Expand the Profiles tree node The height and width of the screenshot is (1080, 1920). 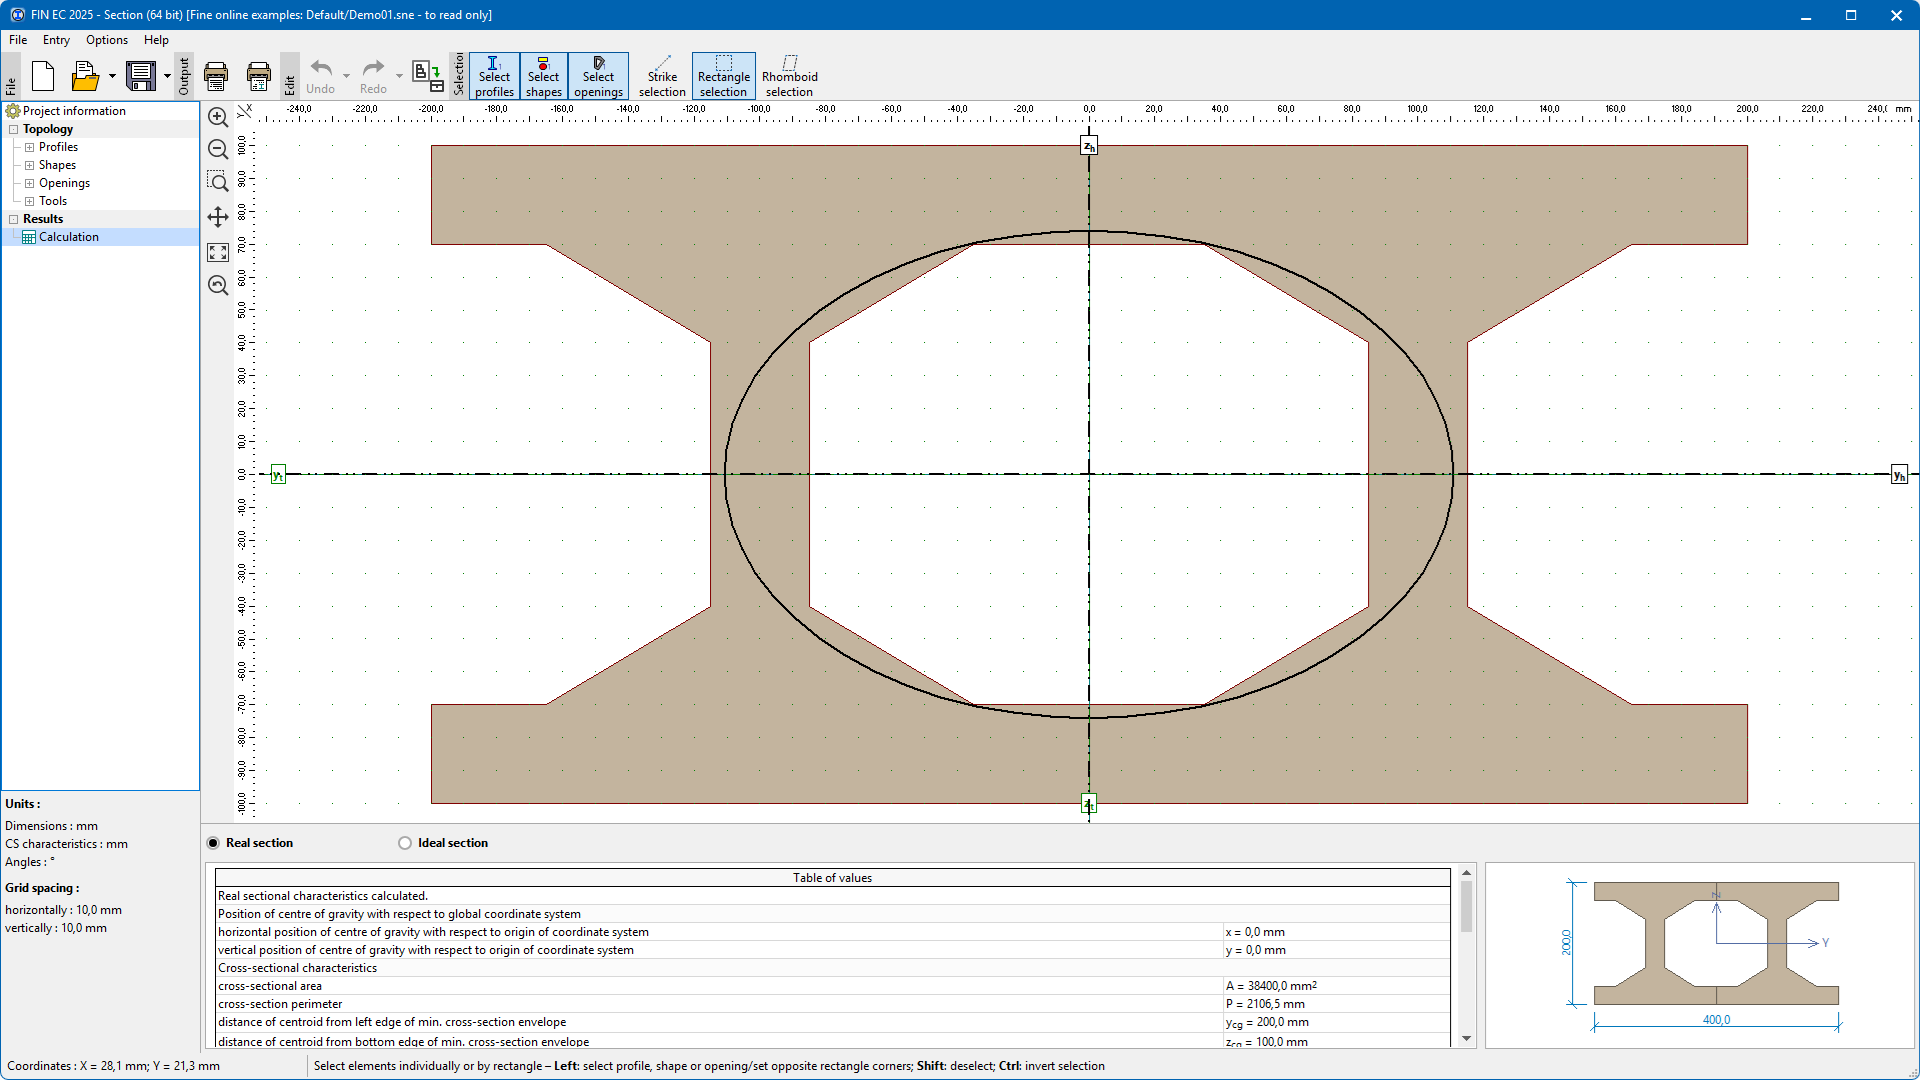coord(30,147)
